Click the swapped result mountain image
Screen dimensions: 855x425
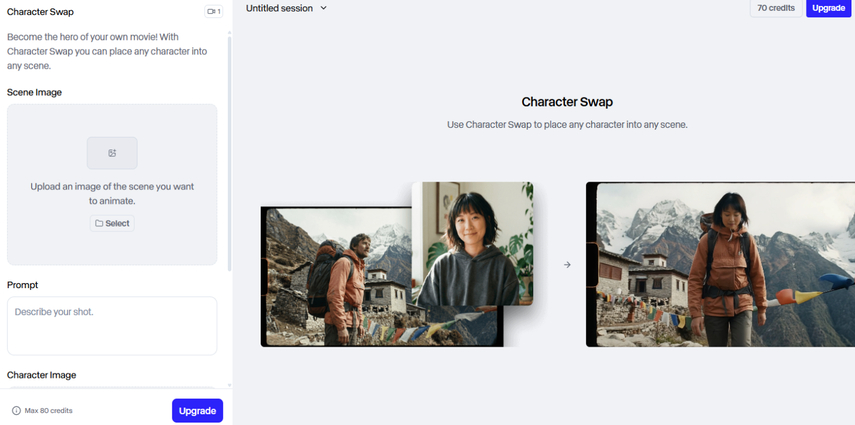pos(720,265)
